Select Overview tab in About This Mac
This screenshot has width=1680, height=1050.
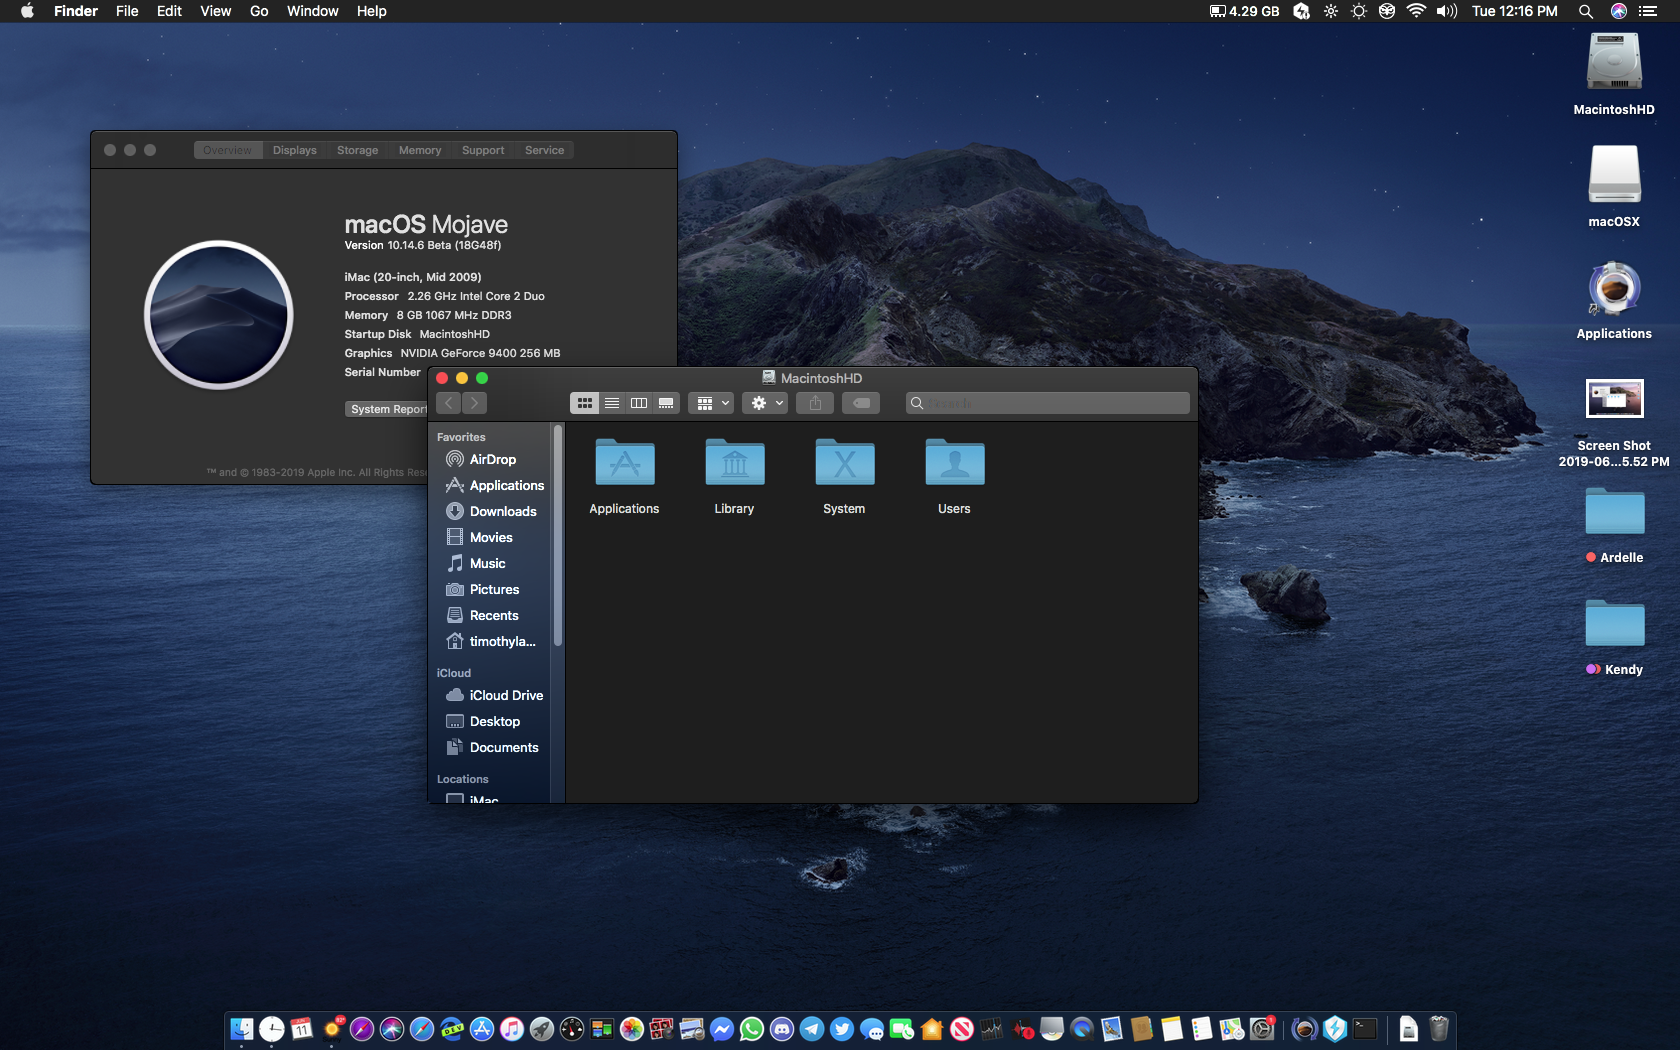point(228,150)
